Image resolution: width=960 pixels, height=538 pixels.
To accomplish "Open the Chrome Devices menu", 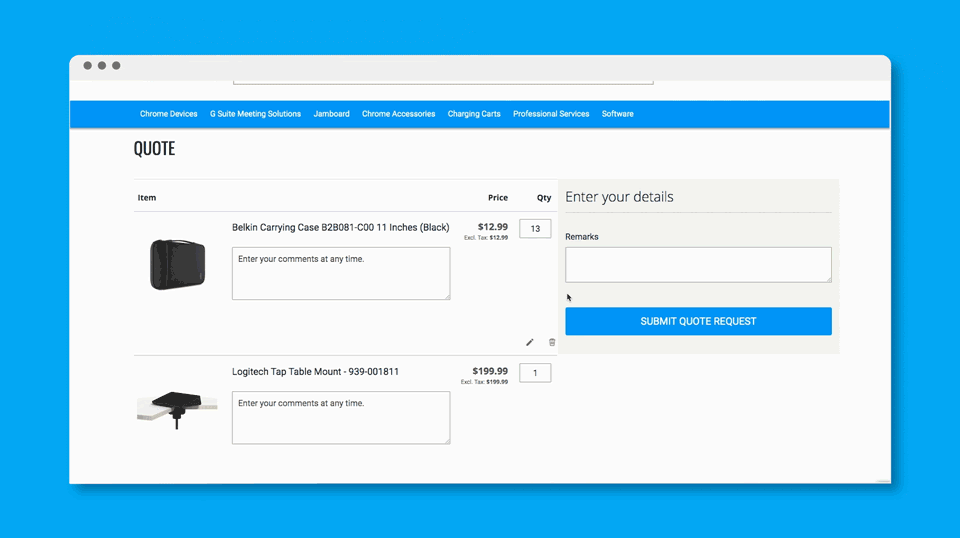I will (168, 114).
